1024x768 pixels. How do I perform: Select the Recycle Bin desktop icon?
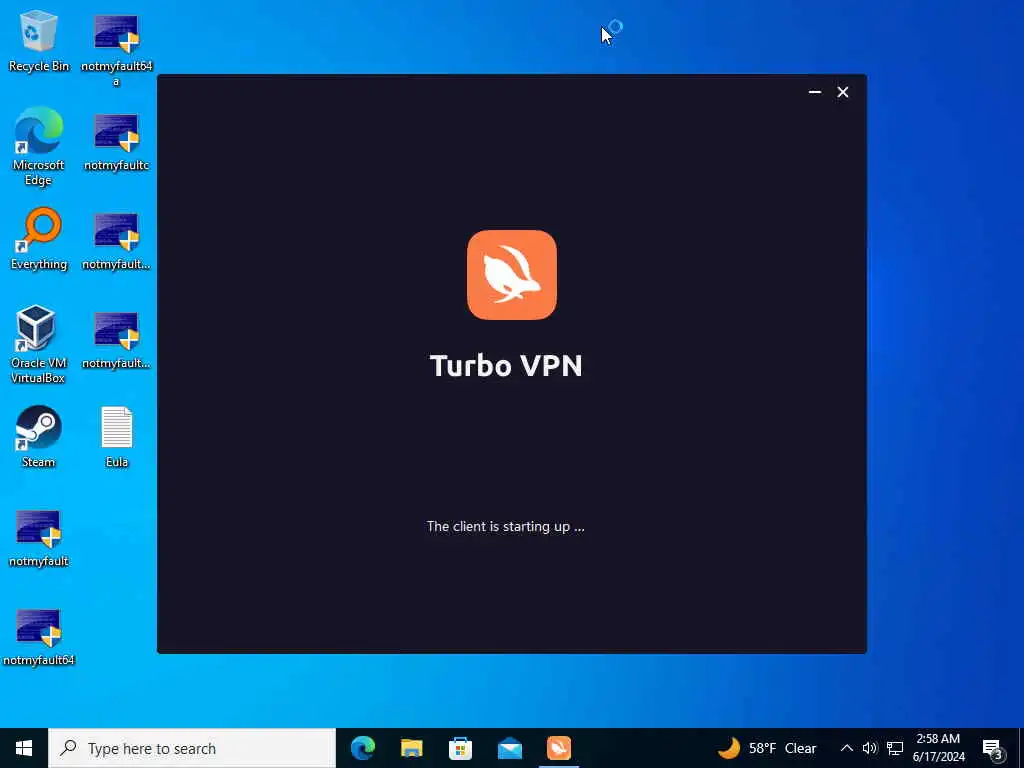pos(39,41)
